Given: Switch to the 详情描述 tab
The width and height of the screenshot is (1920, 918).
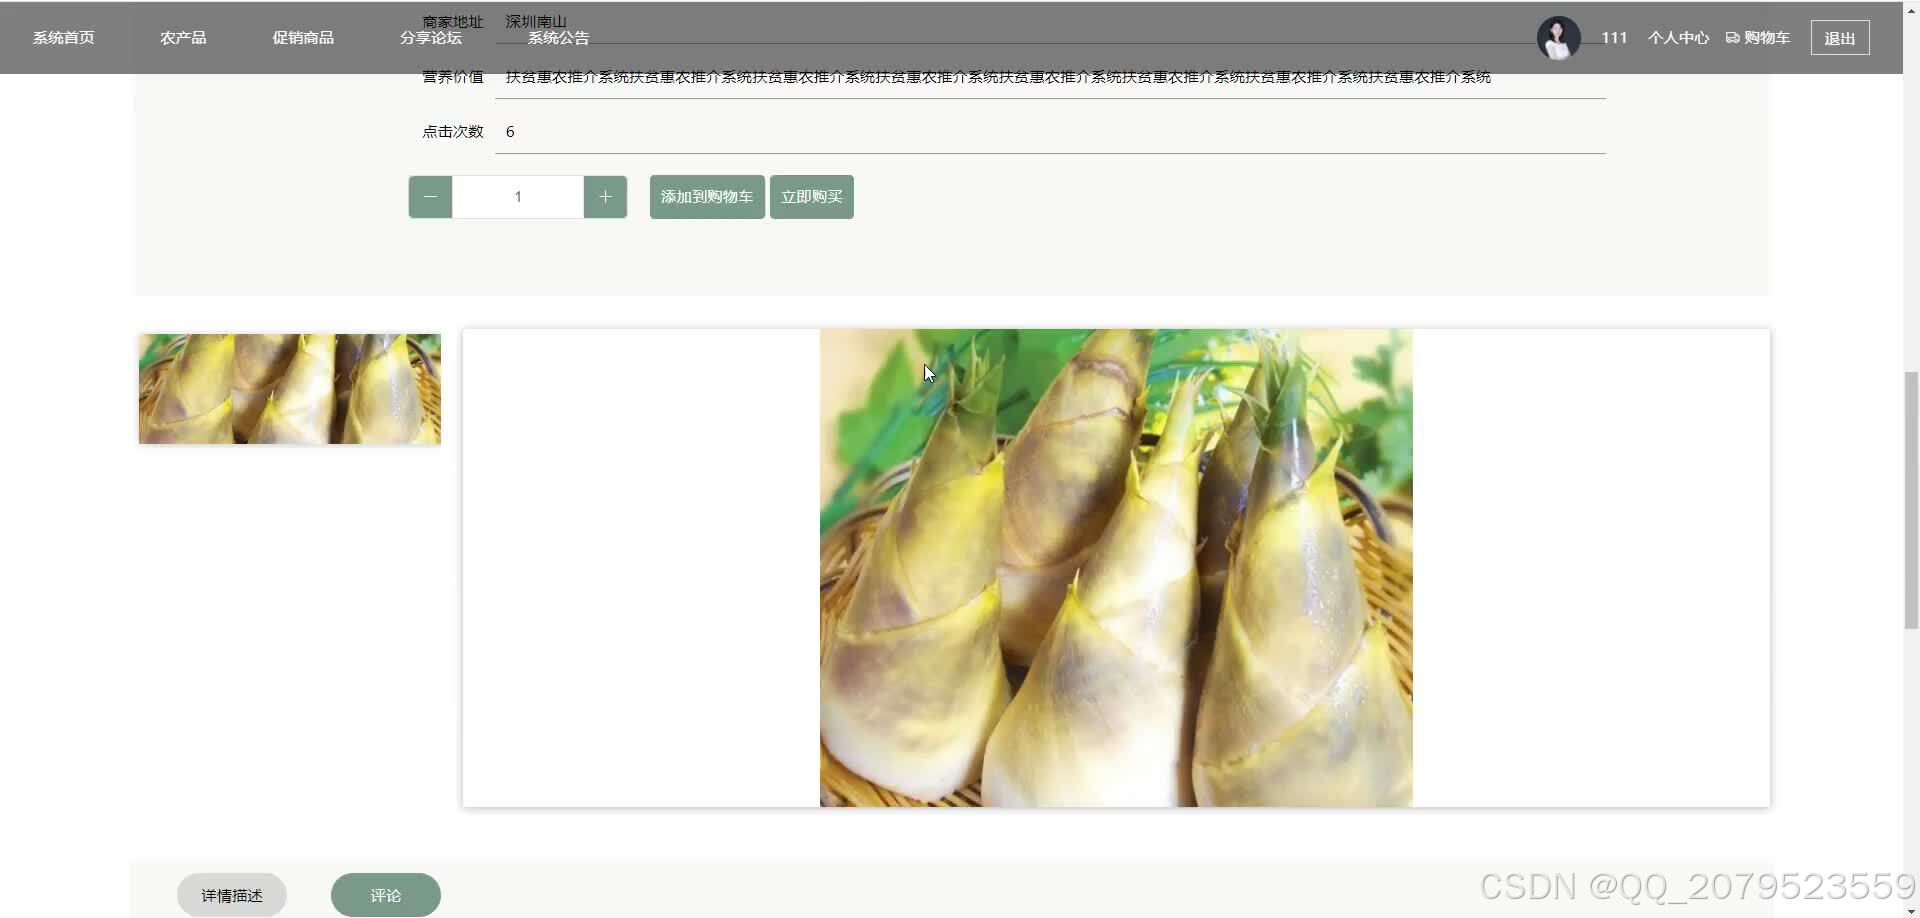Looking at the screenshot, I should click(232, 895).
